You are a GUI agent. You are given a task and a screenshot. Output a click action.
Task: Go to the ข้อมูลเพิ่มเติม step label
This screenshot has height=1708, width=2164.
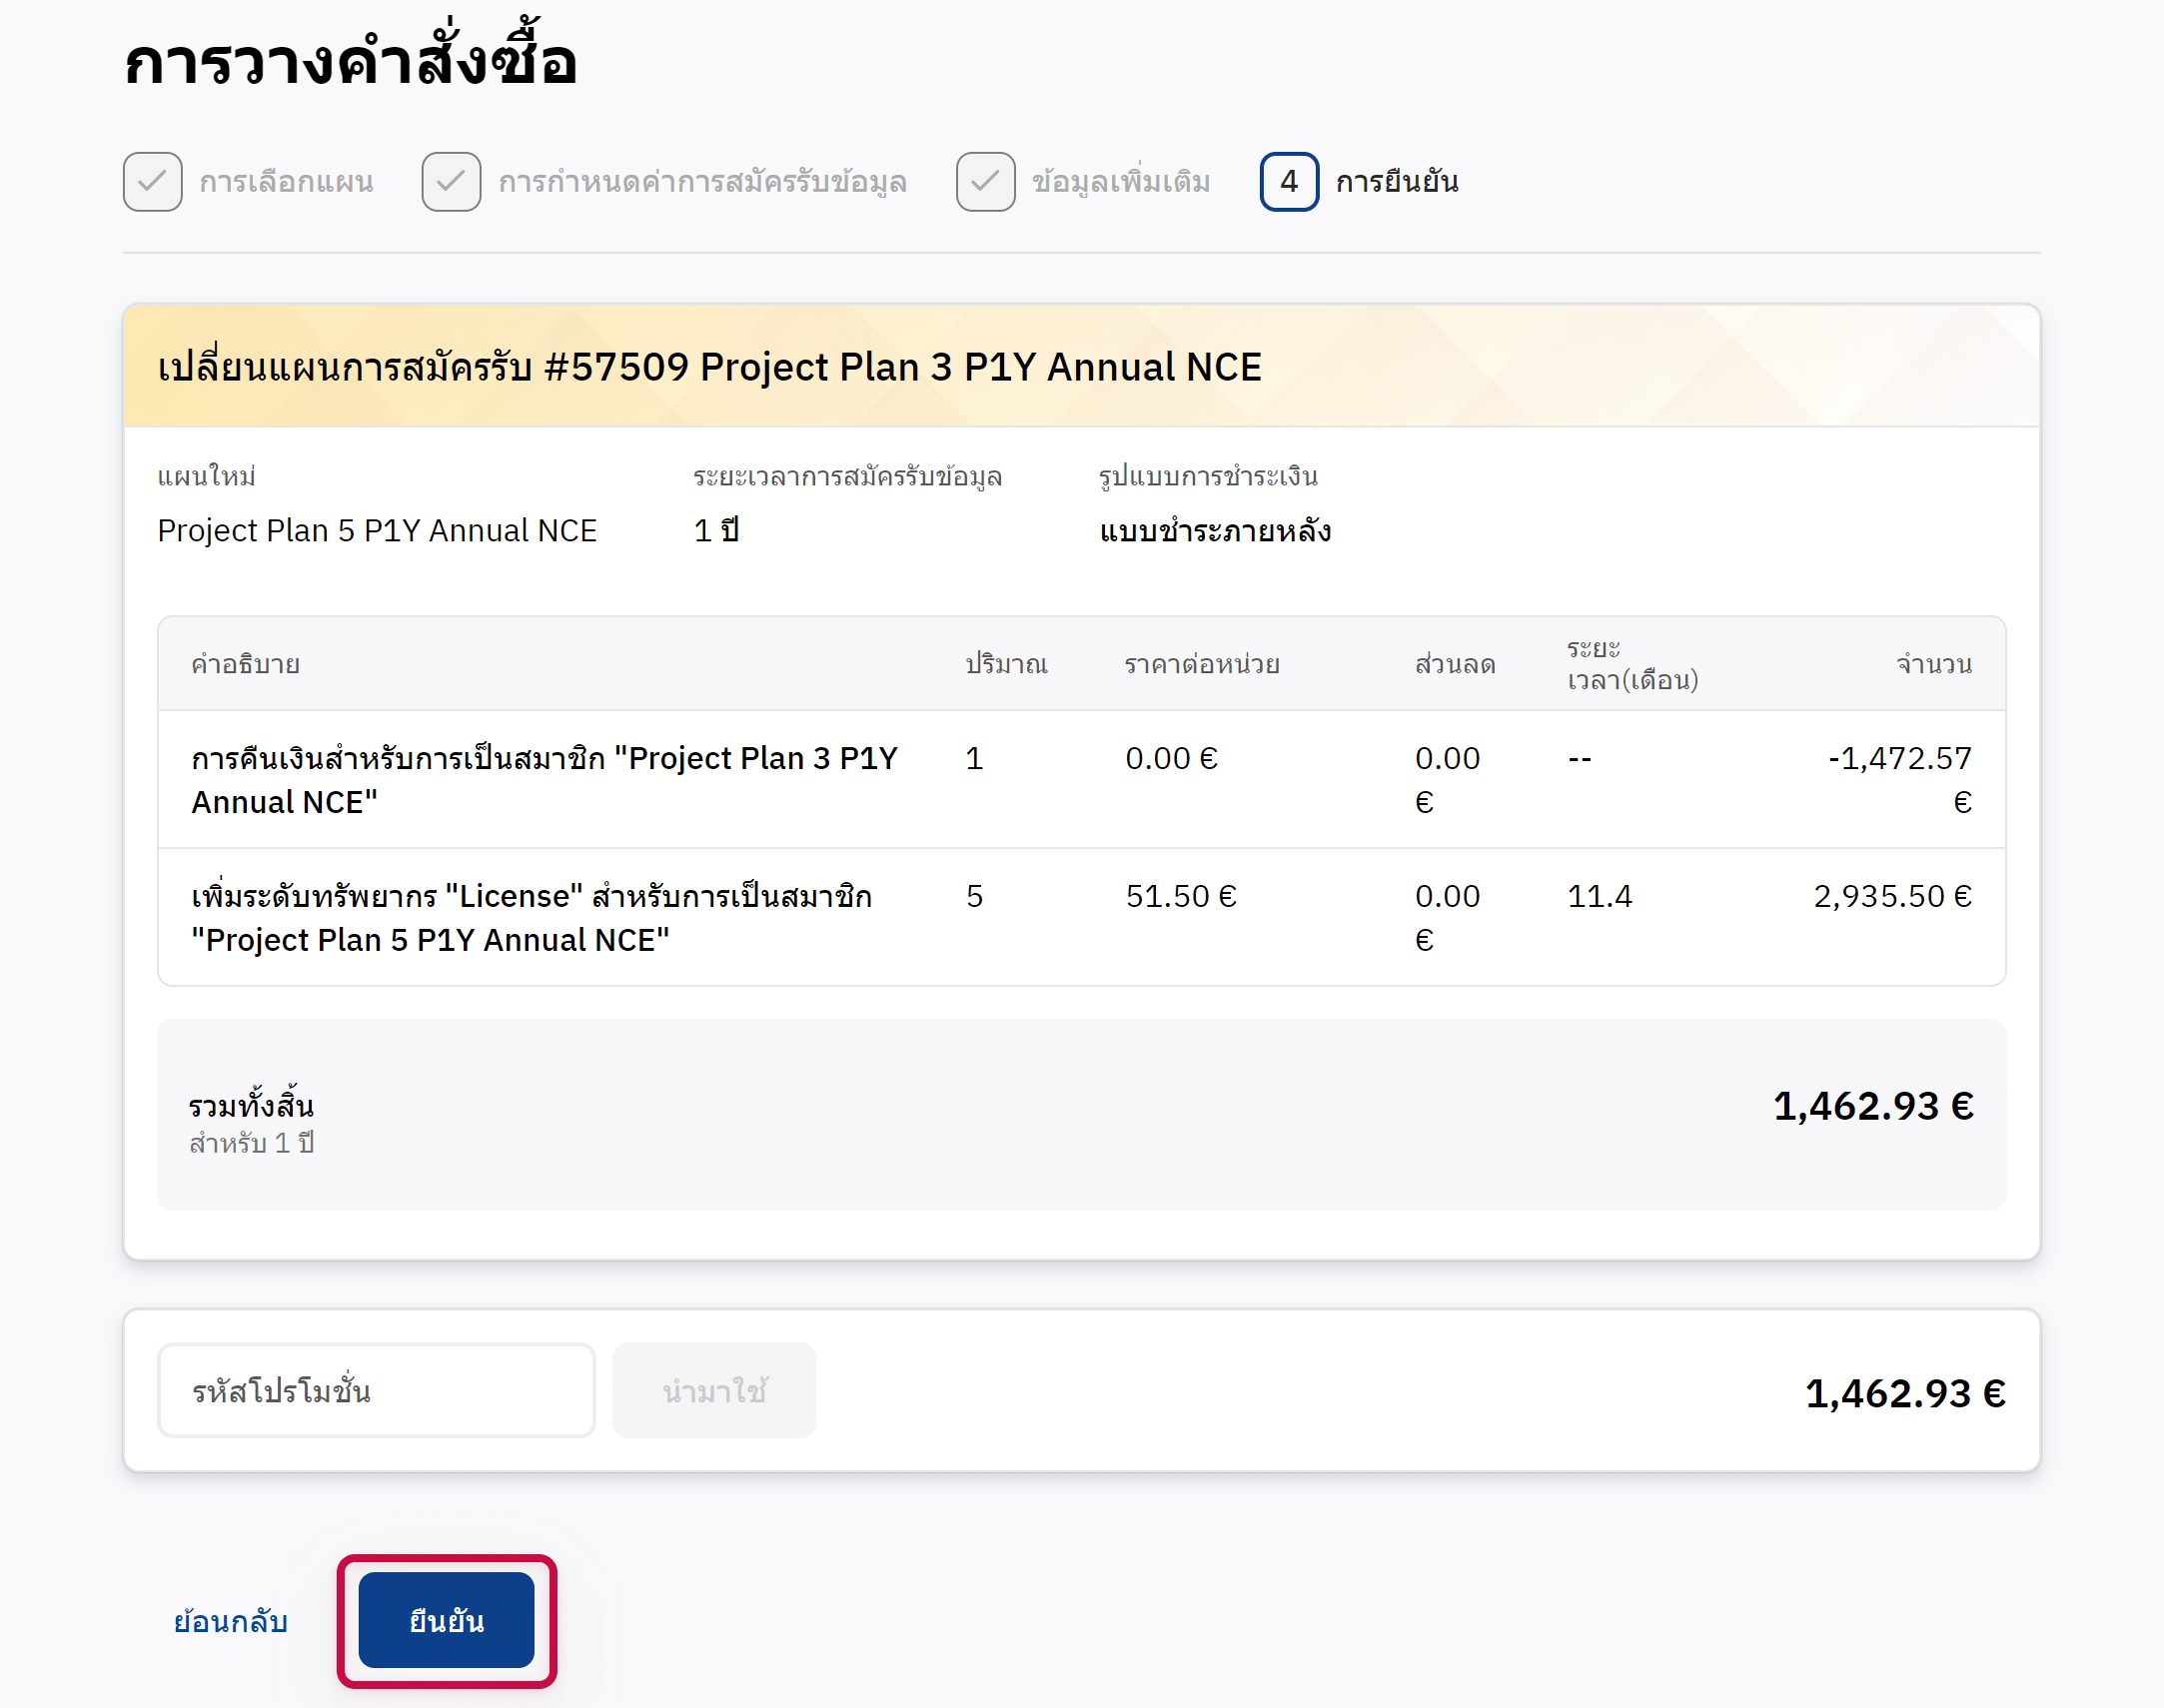tap(1121, 182)
